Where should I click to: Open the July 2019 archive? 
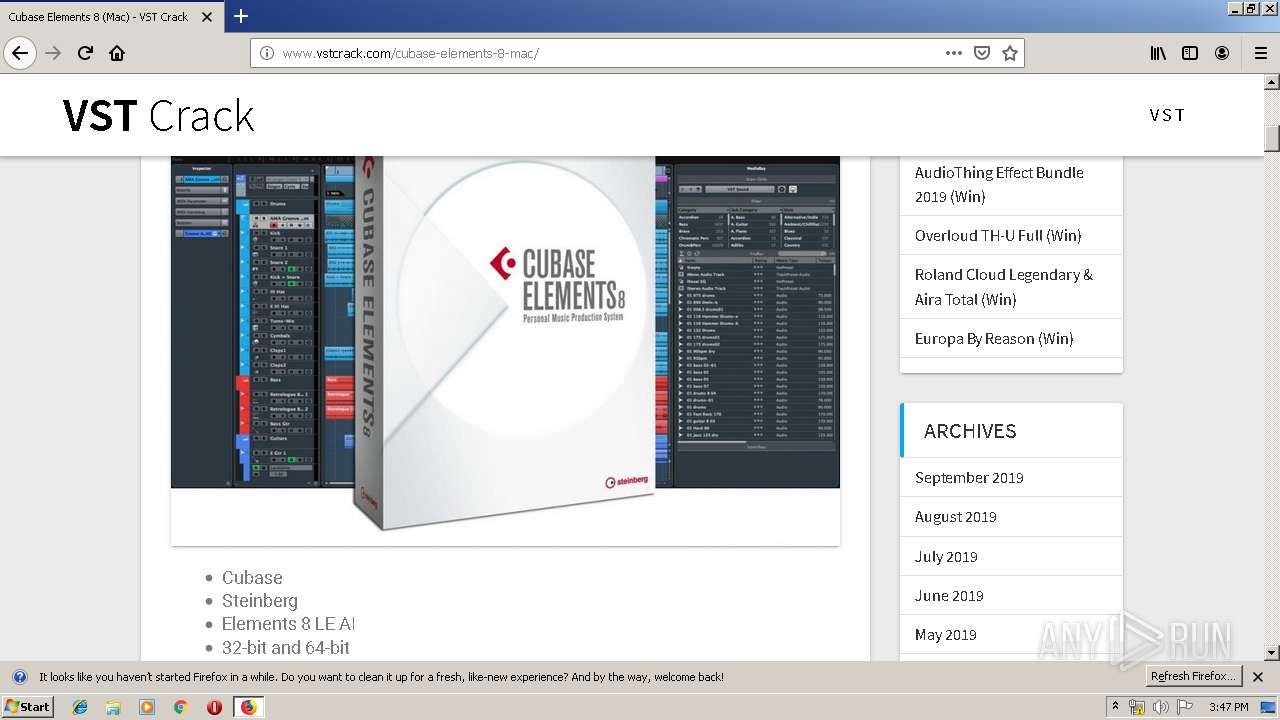tap(946, 556)
